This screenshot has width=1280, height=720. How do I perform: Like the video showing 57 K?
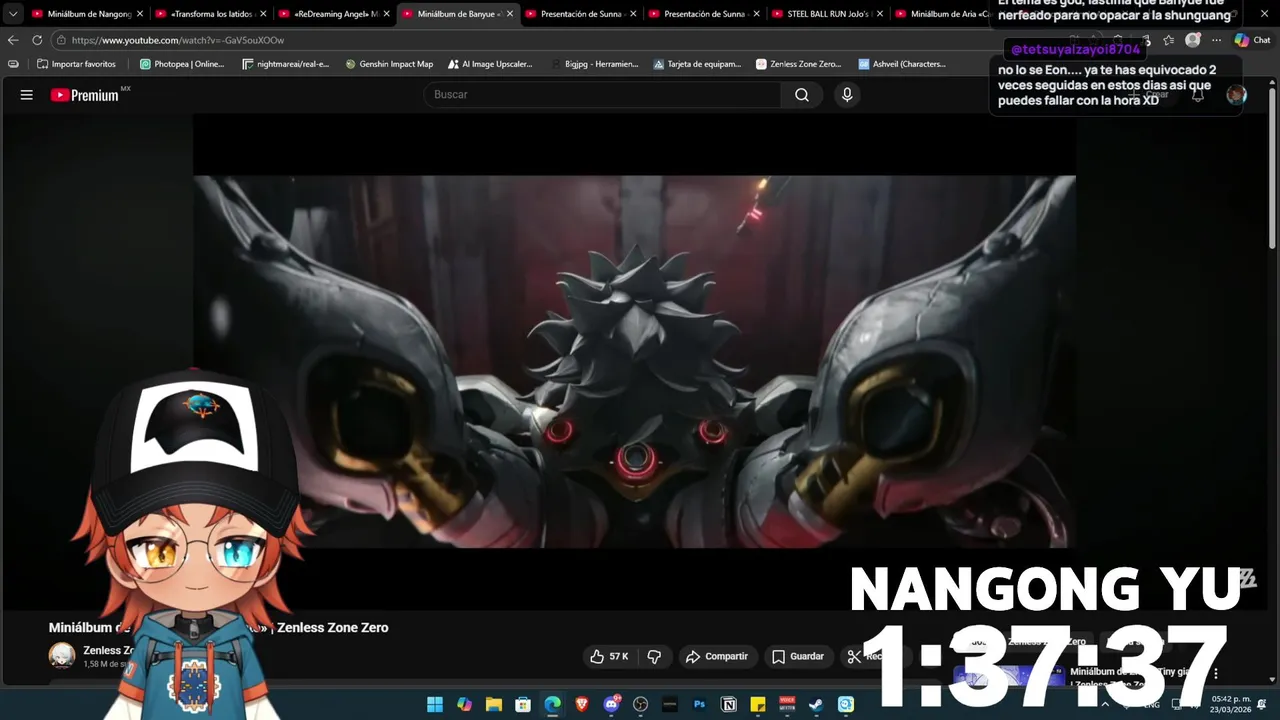pyautogui.click(x=609, y=656)
